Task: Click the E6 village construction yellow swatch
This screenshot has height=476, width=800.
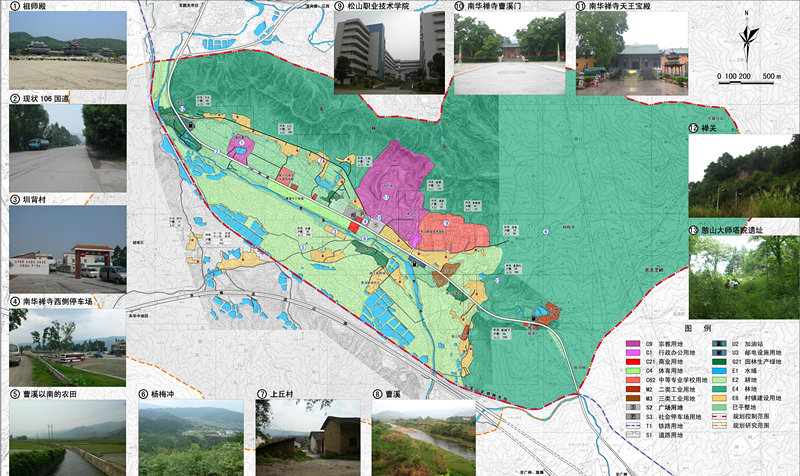Action: click(x=719, y=397)
